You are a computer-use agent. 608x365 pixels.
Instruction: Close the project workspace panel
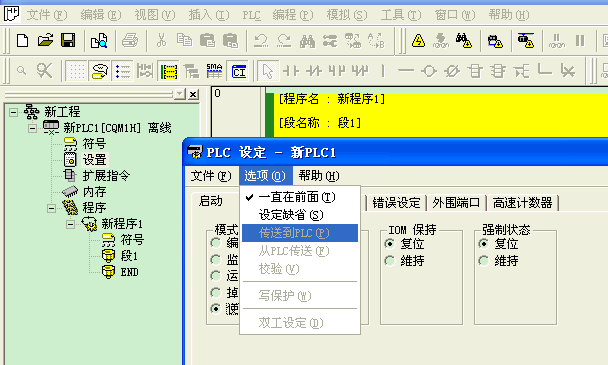193,94
